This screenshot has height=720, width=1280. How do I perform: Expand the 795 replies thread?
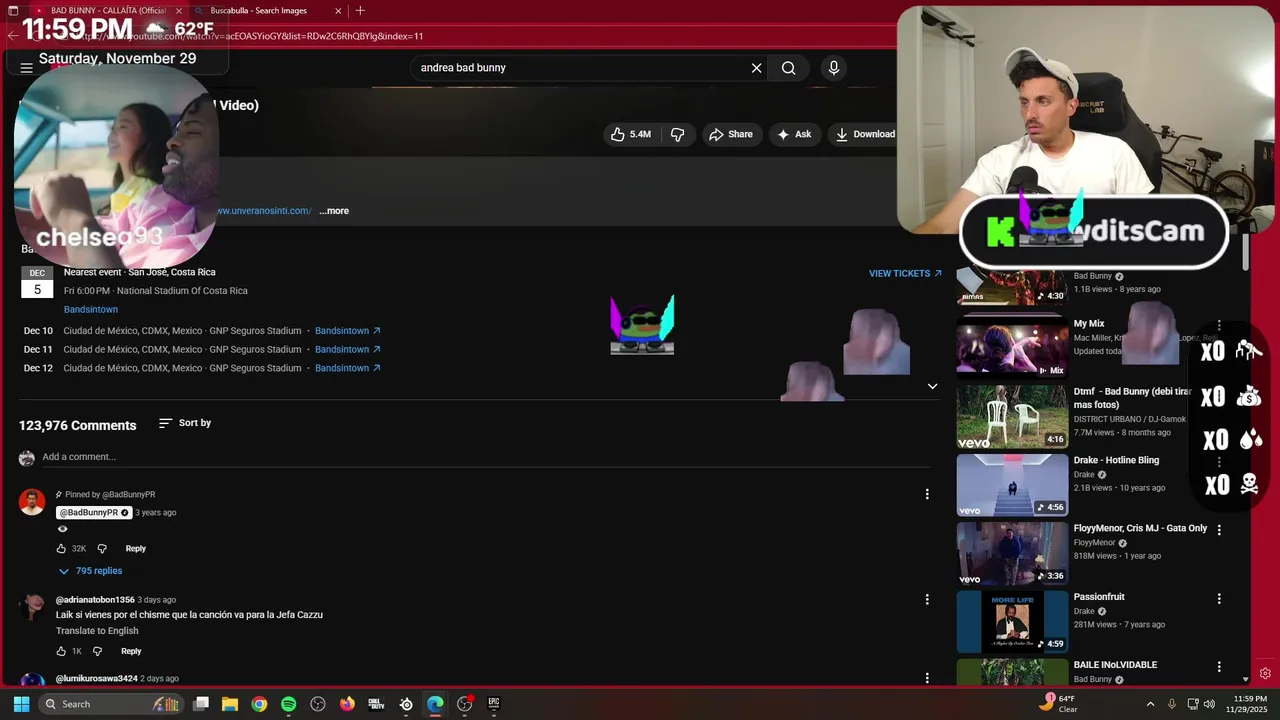pos(90,571)
